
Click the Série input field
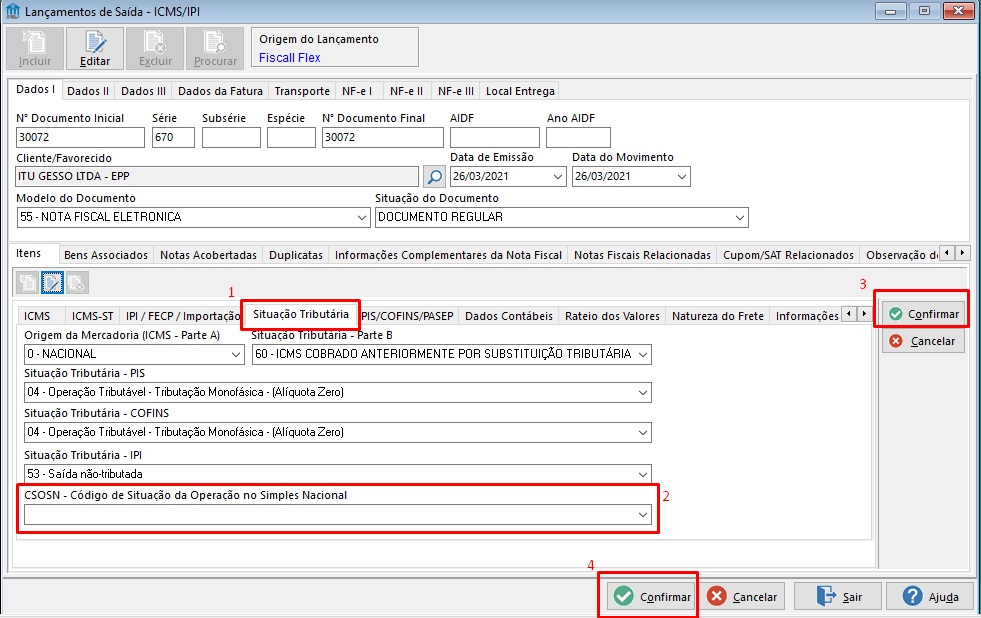(x=173, y=138)
